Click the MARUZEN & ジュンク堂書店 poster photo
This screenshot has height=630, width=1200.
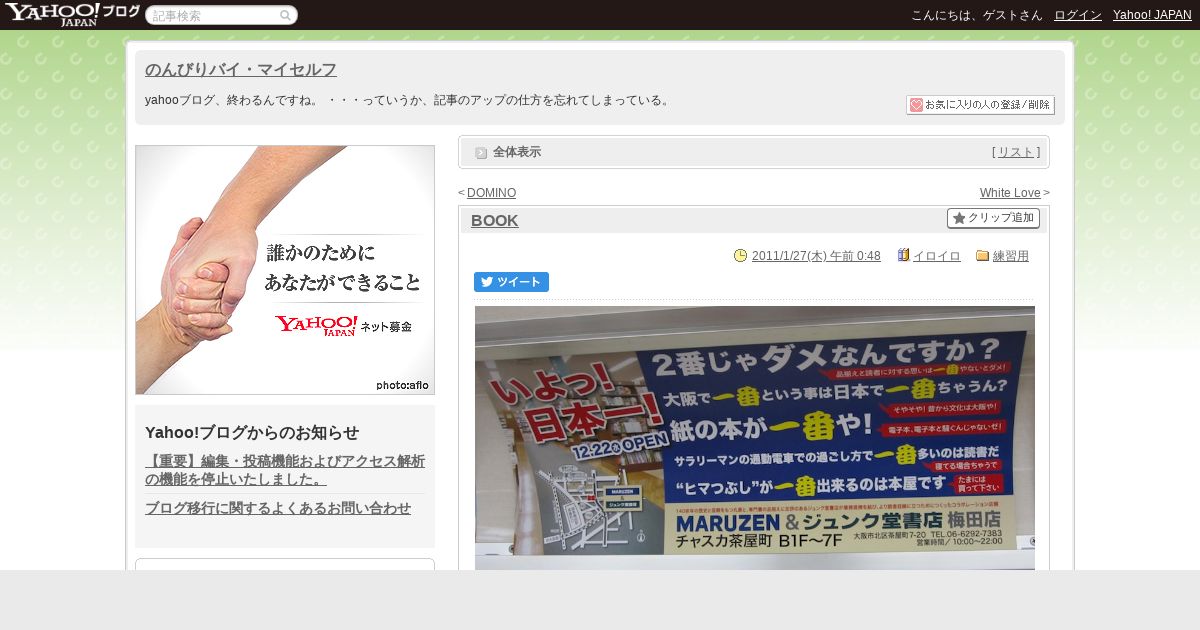[755, 438]
